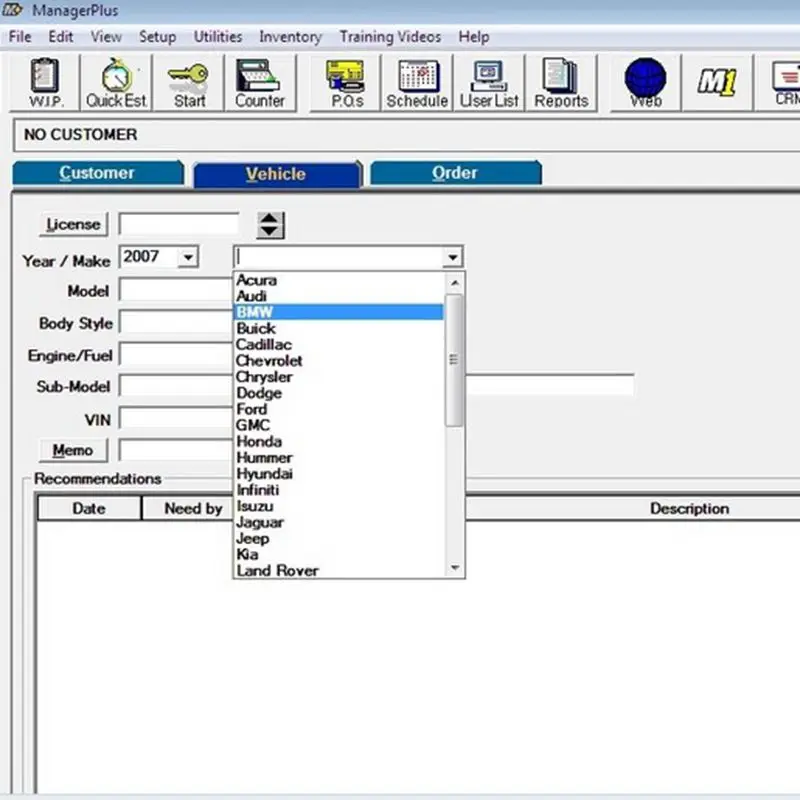Switch to the Vehicle tab
This screenshot has height=800, width=800.
(276, 174)
